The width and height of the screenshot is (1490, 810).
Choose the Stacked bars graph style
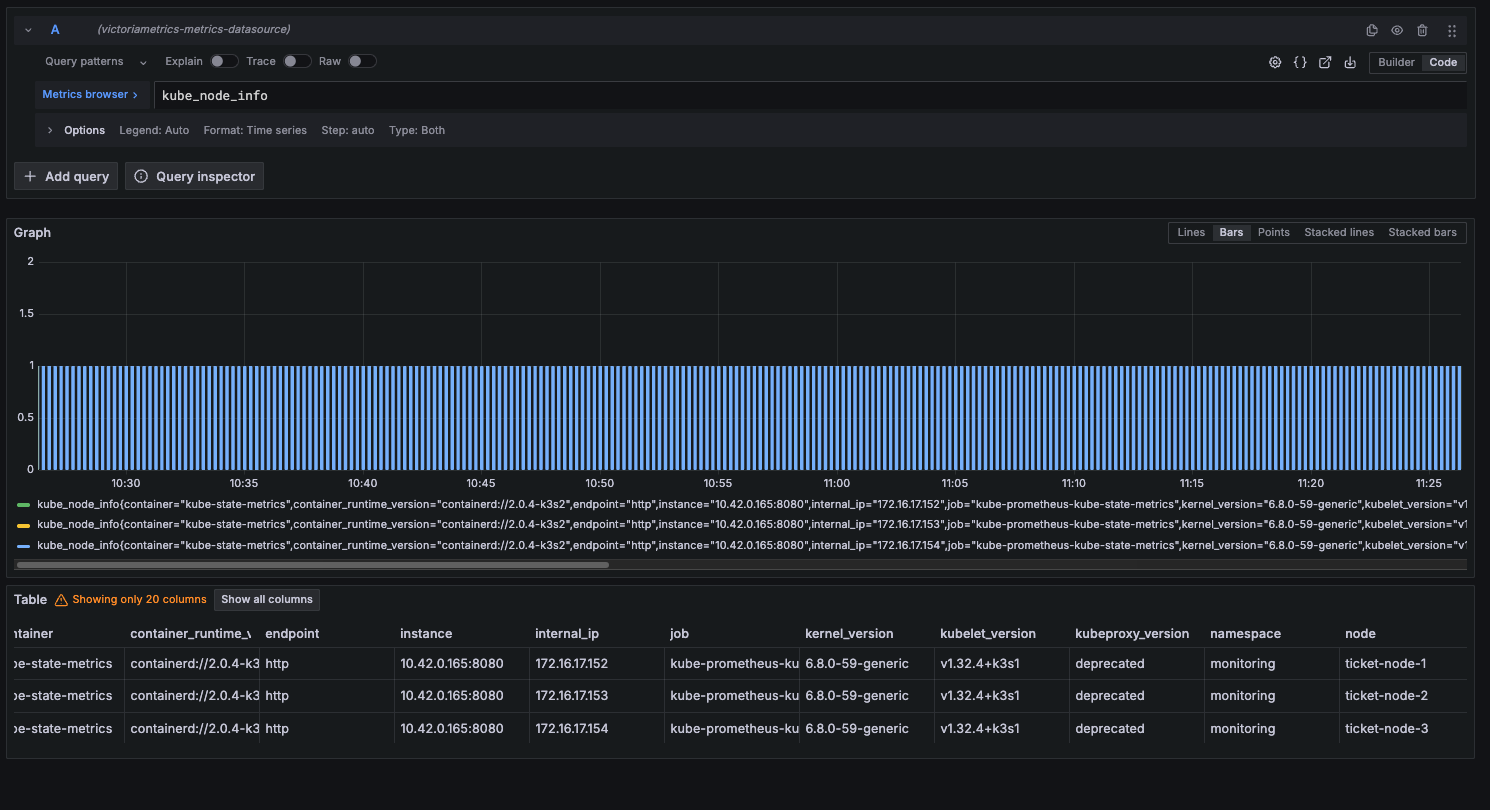click(x=1422, y=232)
